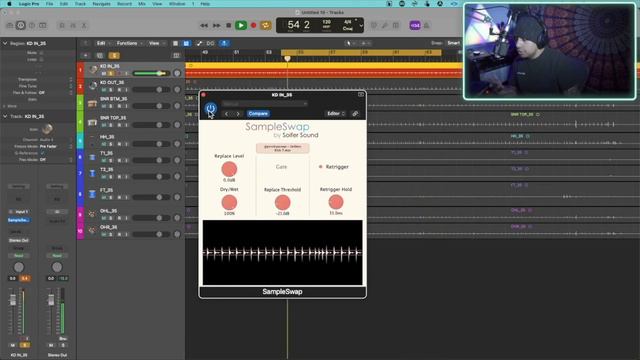Mute the KD OUT_35 track

point(104,89)
